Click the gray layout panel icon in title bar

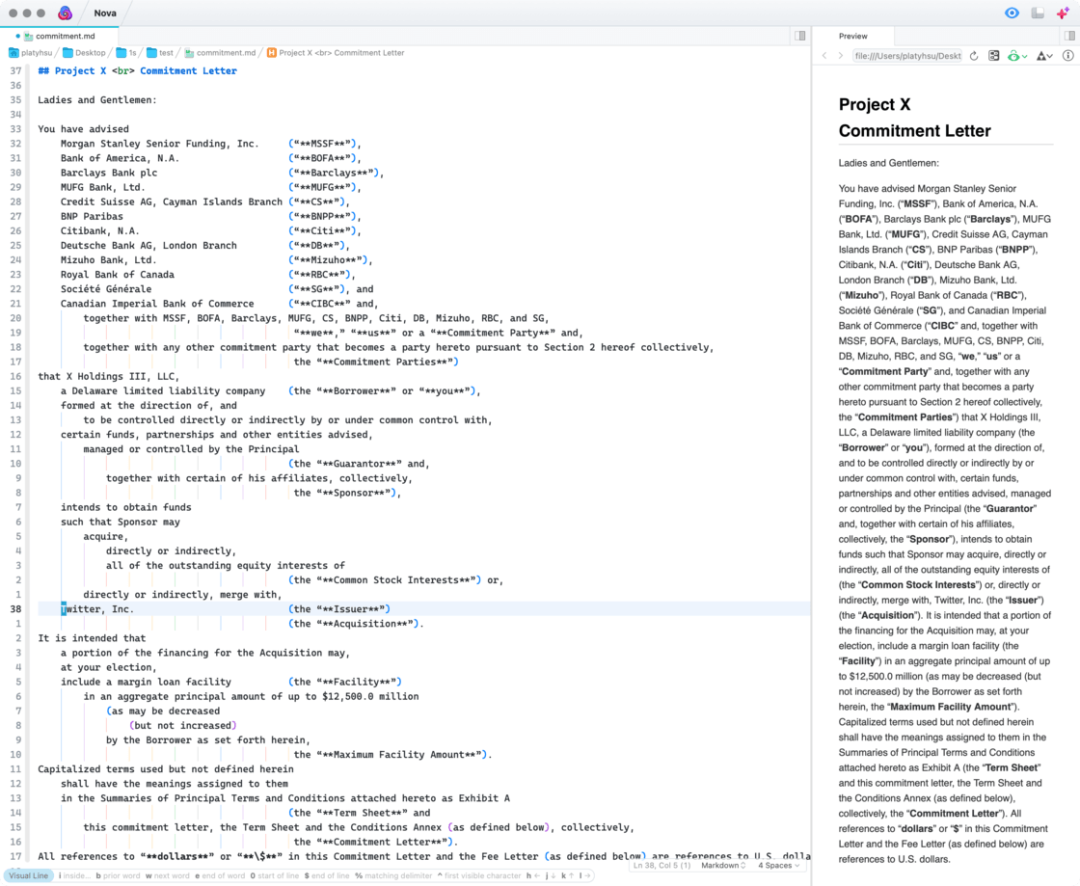[x=1037, y=12]
